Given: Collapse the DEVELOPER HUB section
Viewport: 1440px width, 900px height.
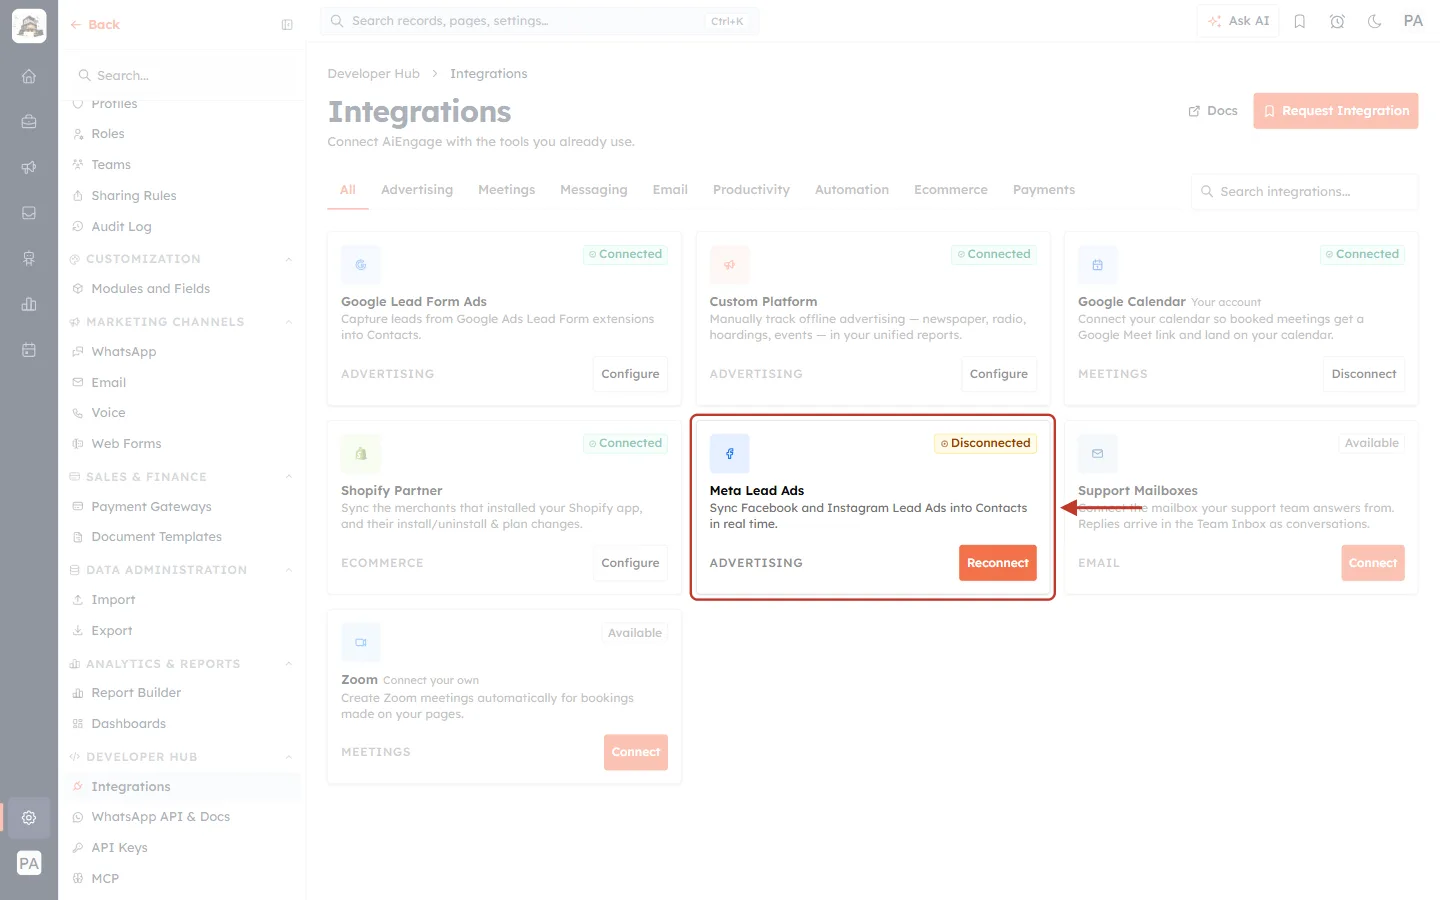Looking at the screenshot, I should pyautogui.click(x=289, y=757).
